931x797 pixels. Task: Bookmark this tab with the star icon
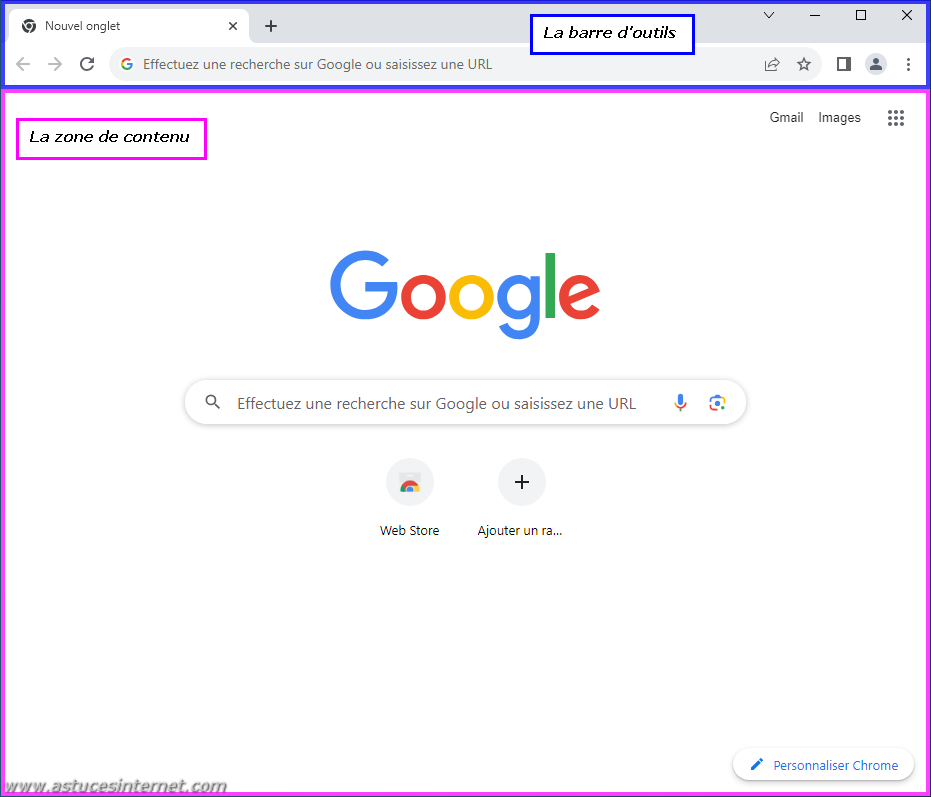[804, 64]
